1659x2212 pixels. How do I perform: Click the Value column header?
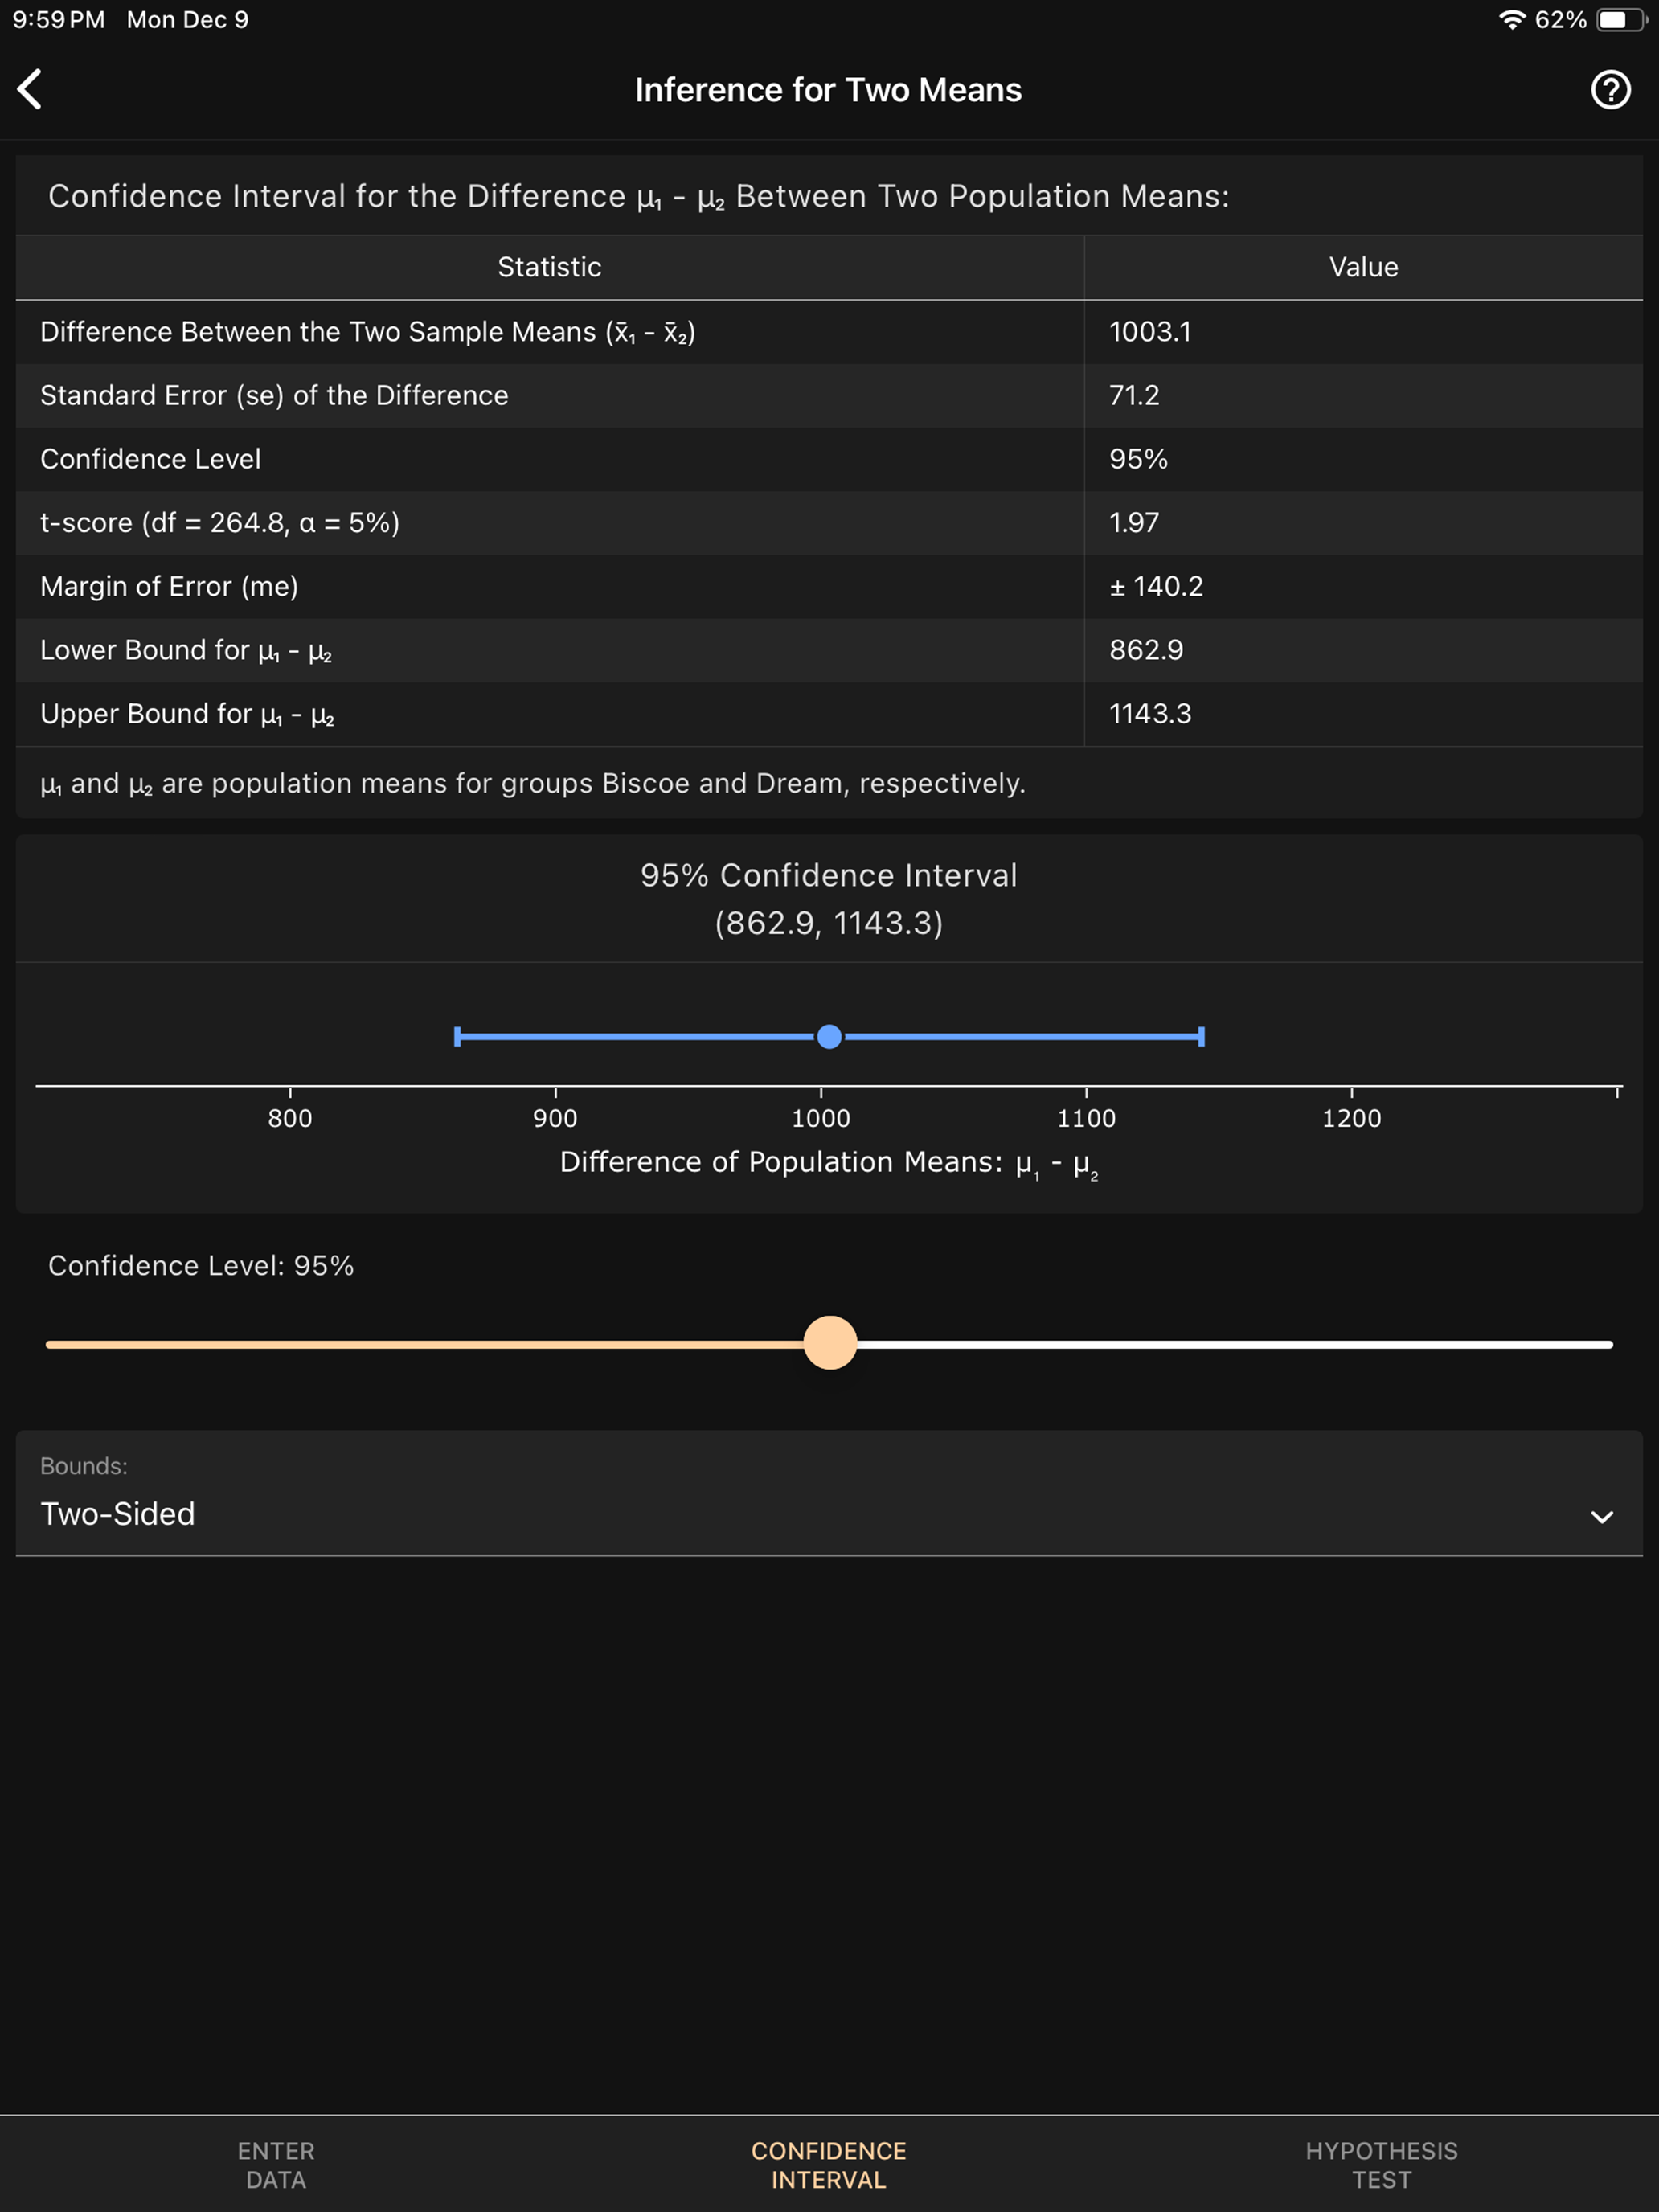1363,267
